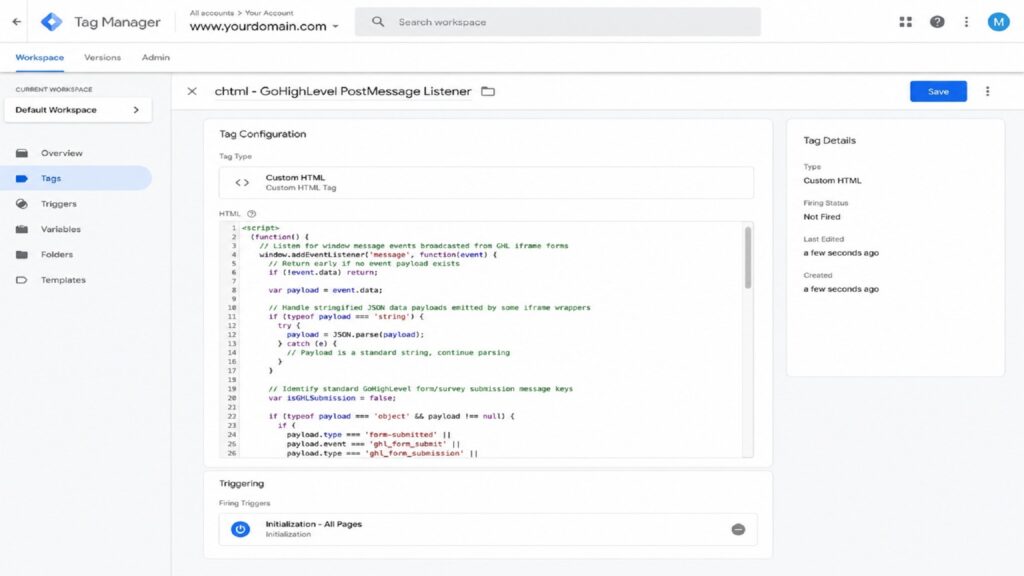Remove the Initialization - All Pages trigger

(738, 530)
